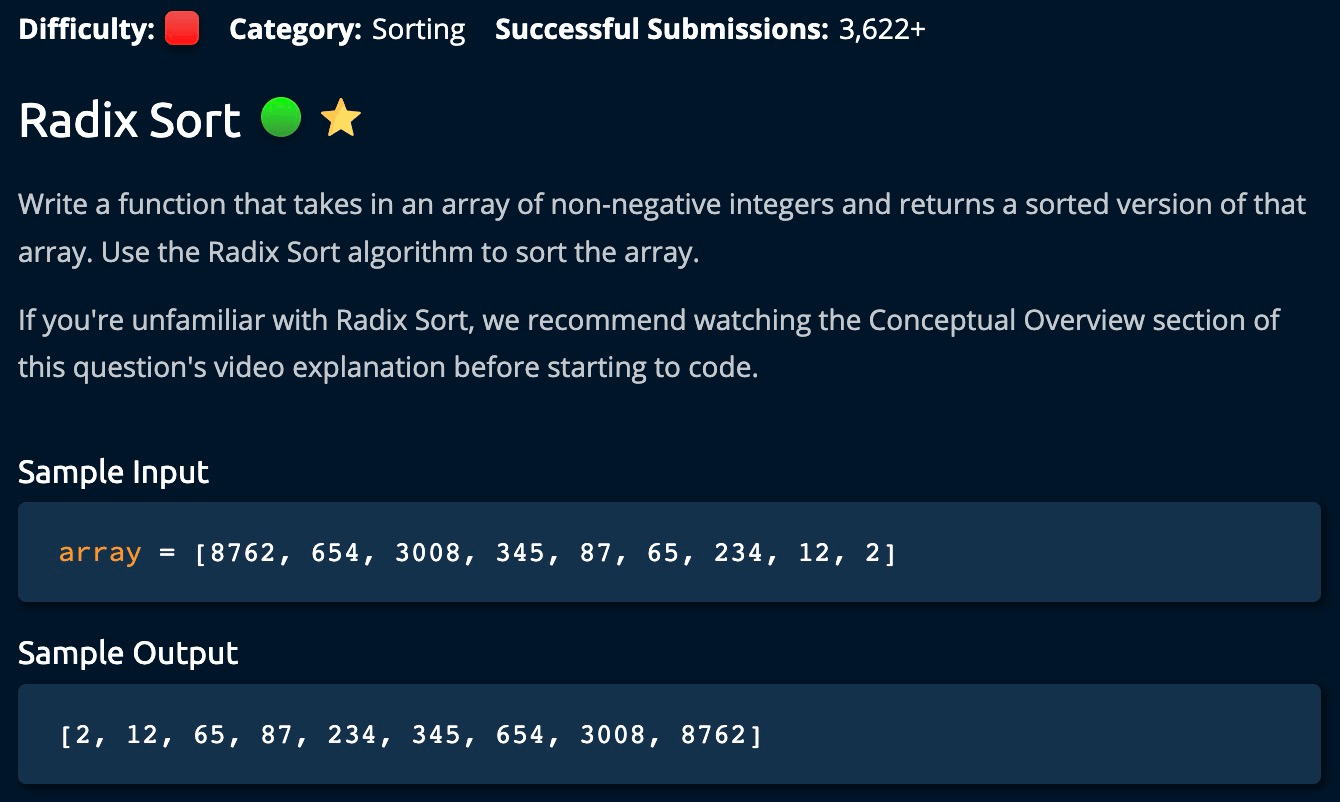Click the Sample Input heading
The width and height of the screenshot is (1340, 802).
click(113, 471)
